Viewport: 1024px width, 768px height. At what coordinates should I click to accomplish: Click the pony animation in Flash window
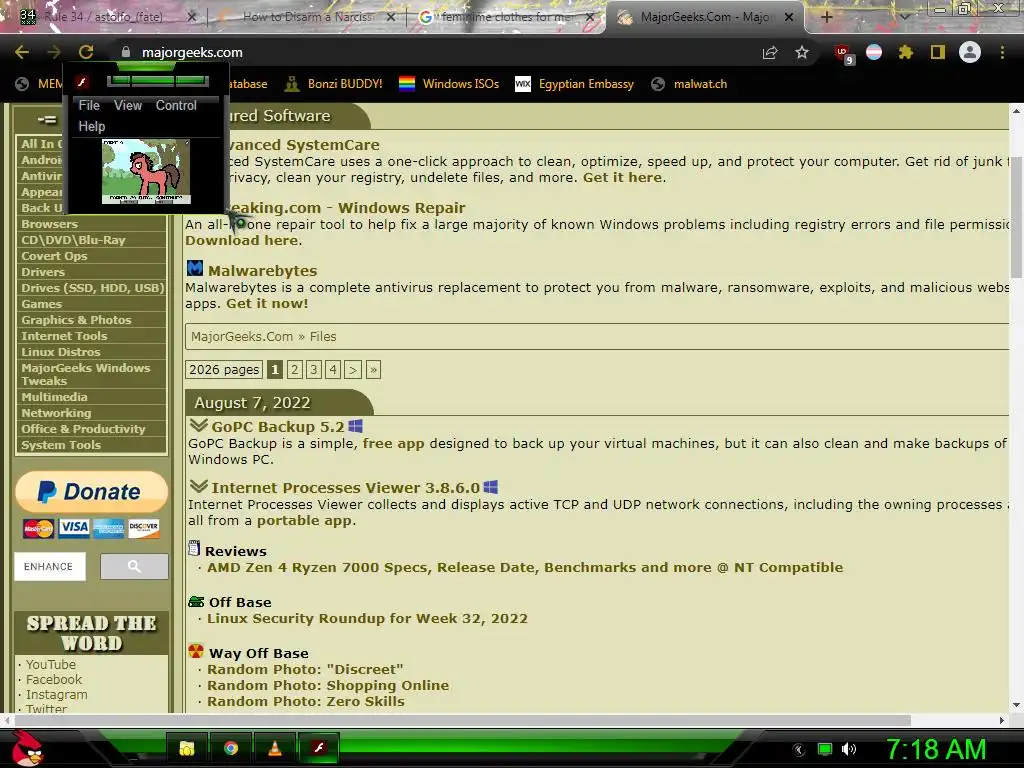tap(146, 171)
